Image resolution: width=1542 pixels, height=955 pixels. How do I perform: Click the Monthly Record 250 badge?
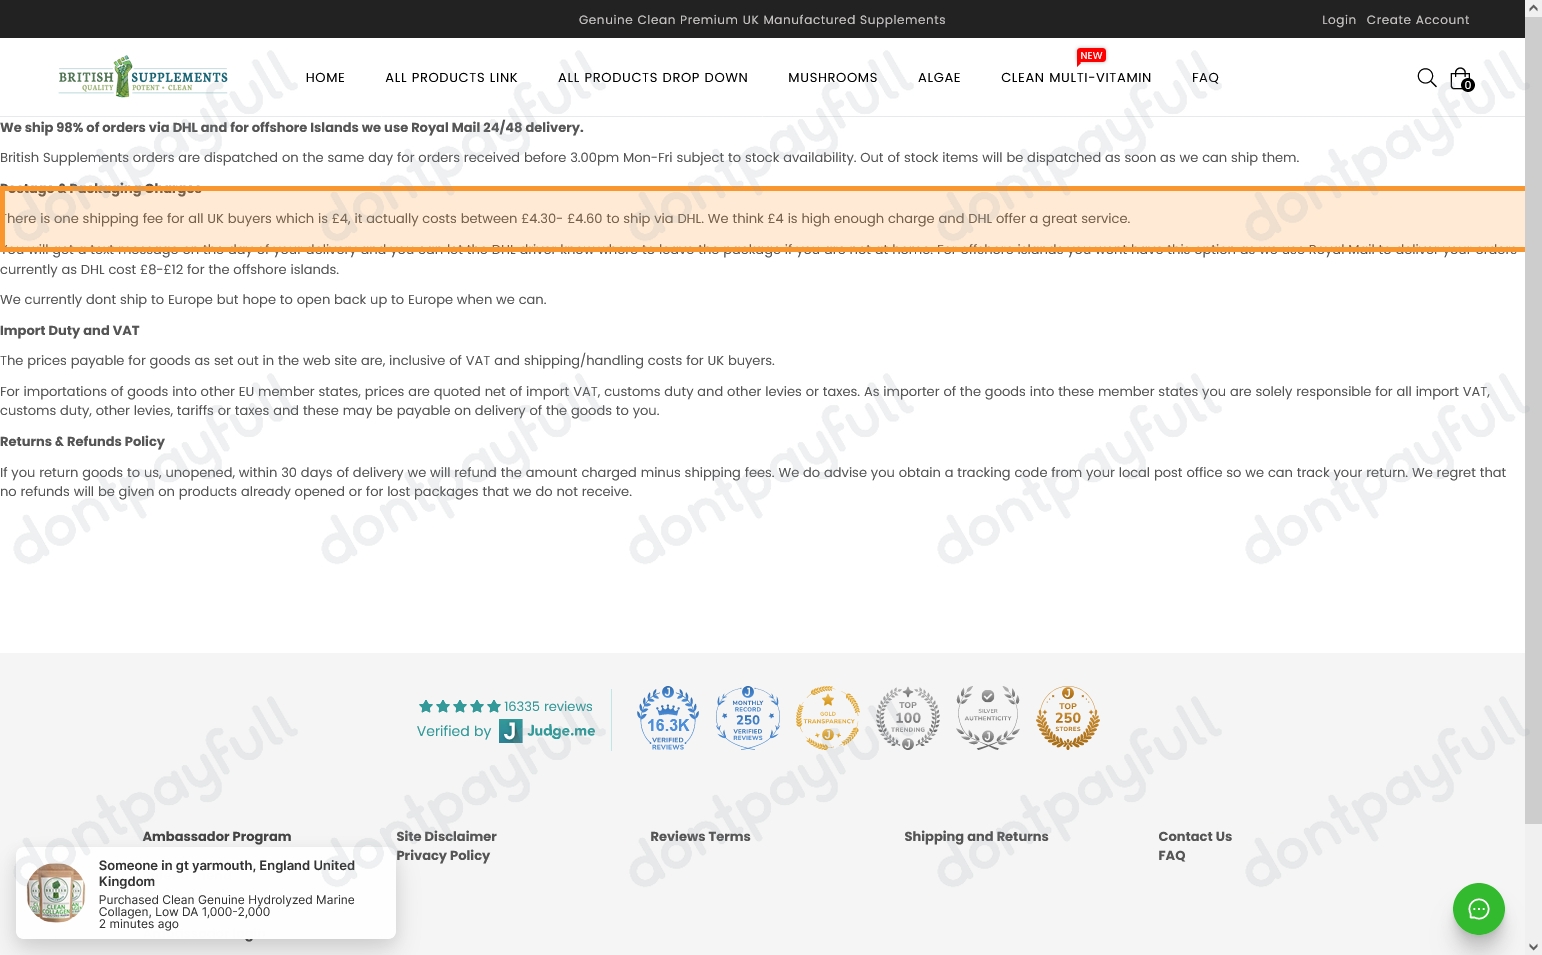click(748, 718)
